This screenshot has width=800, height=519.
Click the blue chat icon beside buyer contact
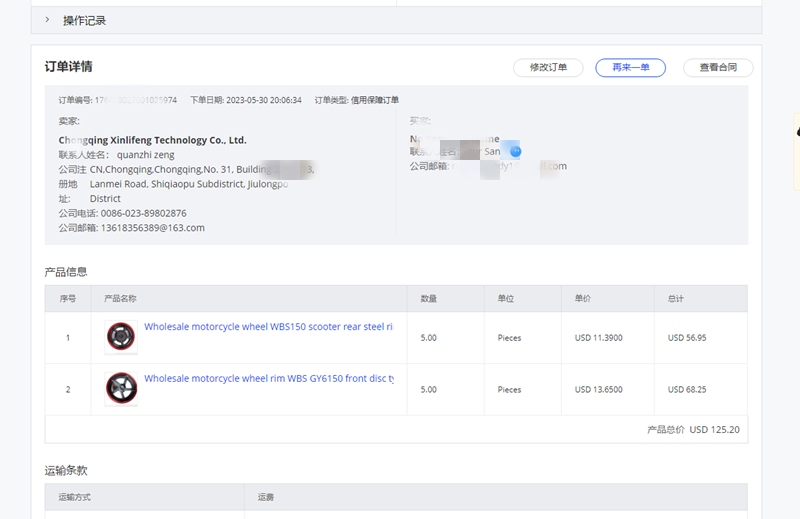coord(516,151)
